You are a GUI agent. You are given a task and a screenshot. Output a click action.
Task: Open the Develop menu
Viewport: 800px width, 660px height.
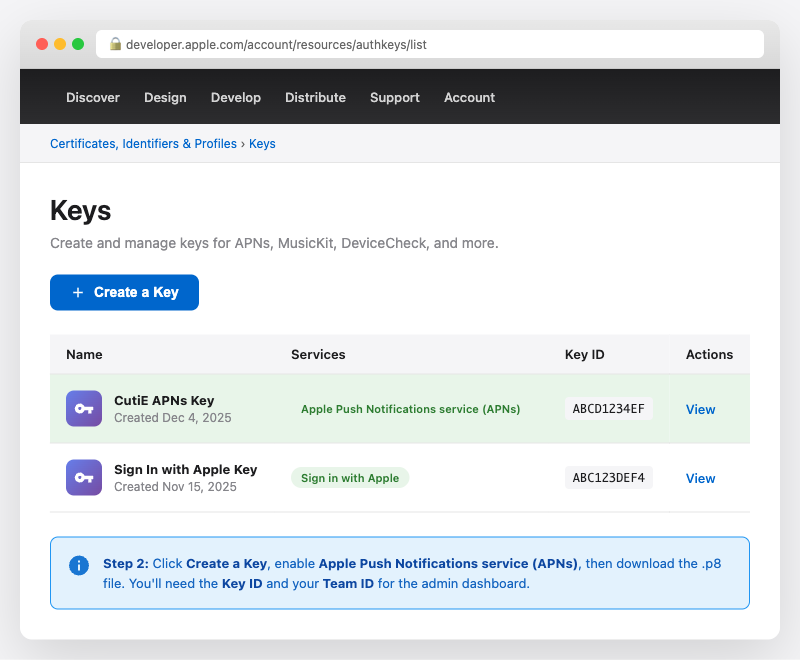[x=236, y=97]
